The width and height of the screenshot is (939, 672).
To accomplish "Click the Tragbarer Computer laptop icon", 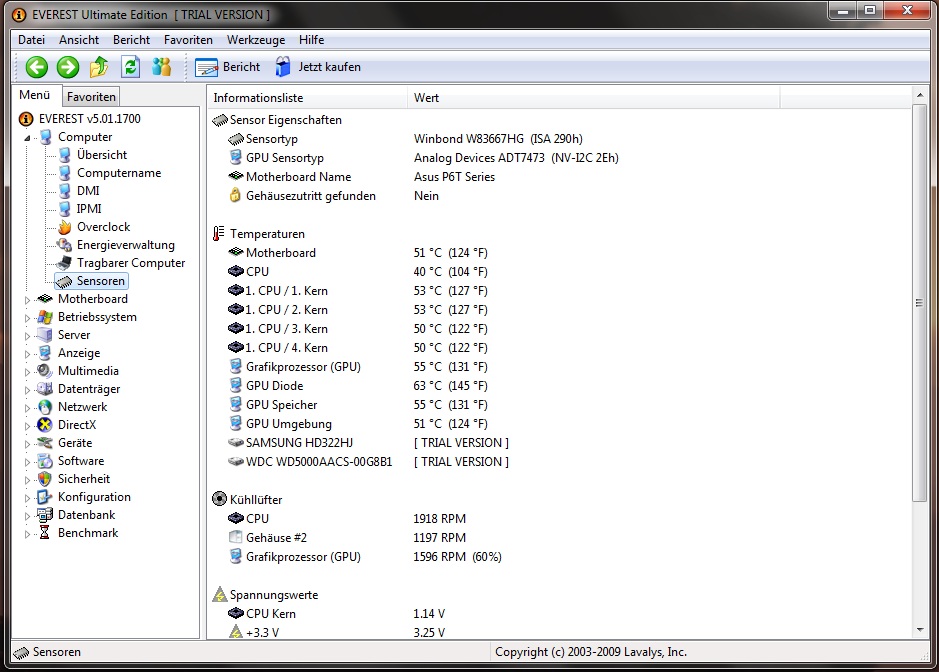I will click(x=65, y=263).
